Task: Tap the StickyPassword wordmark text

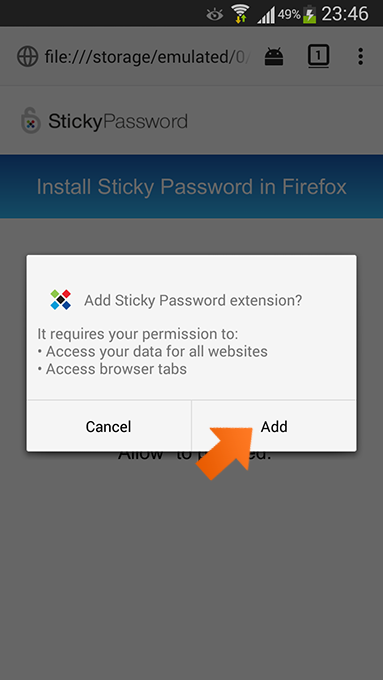Action: click(x=118, y=121)
